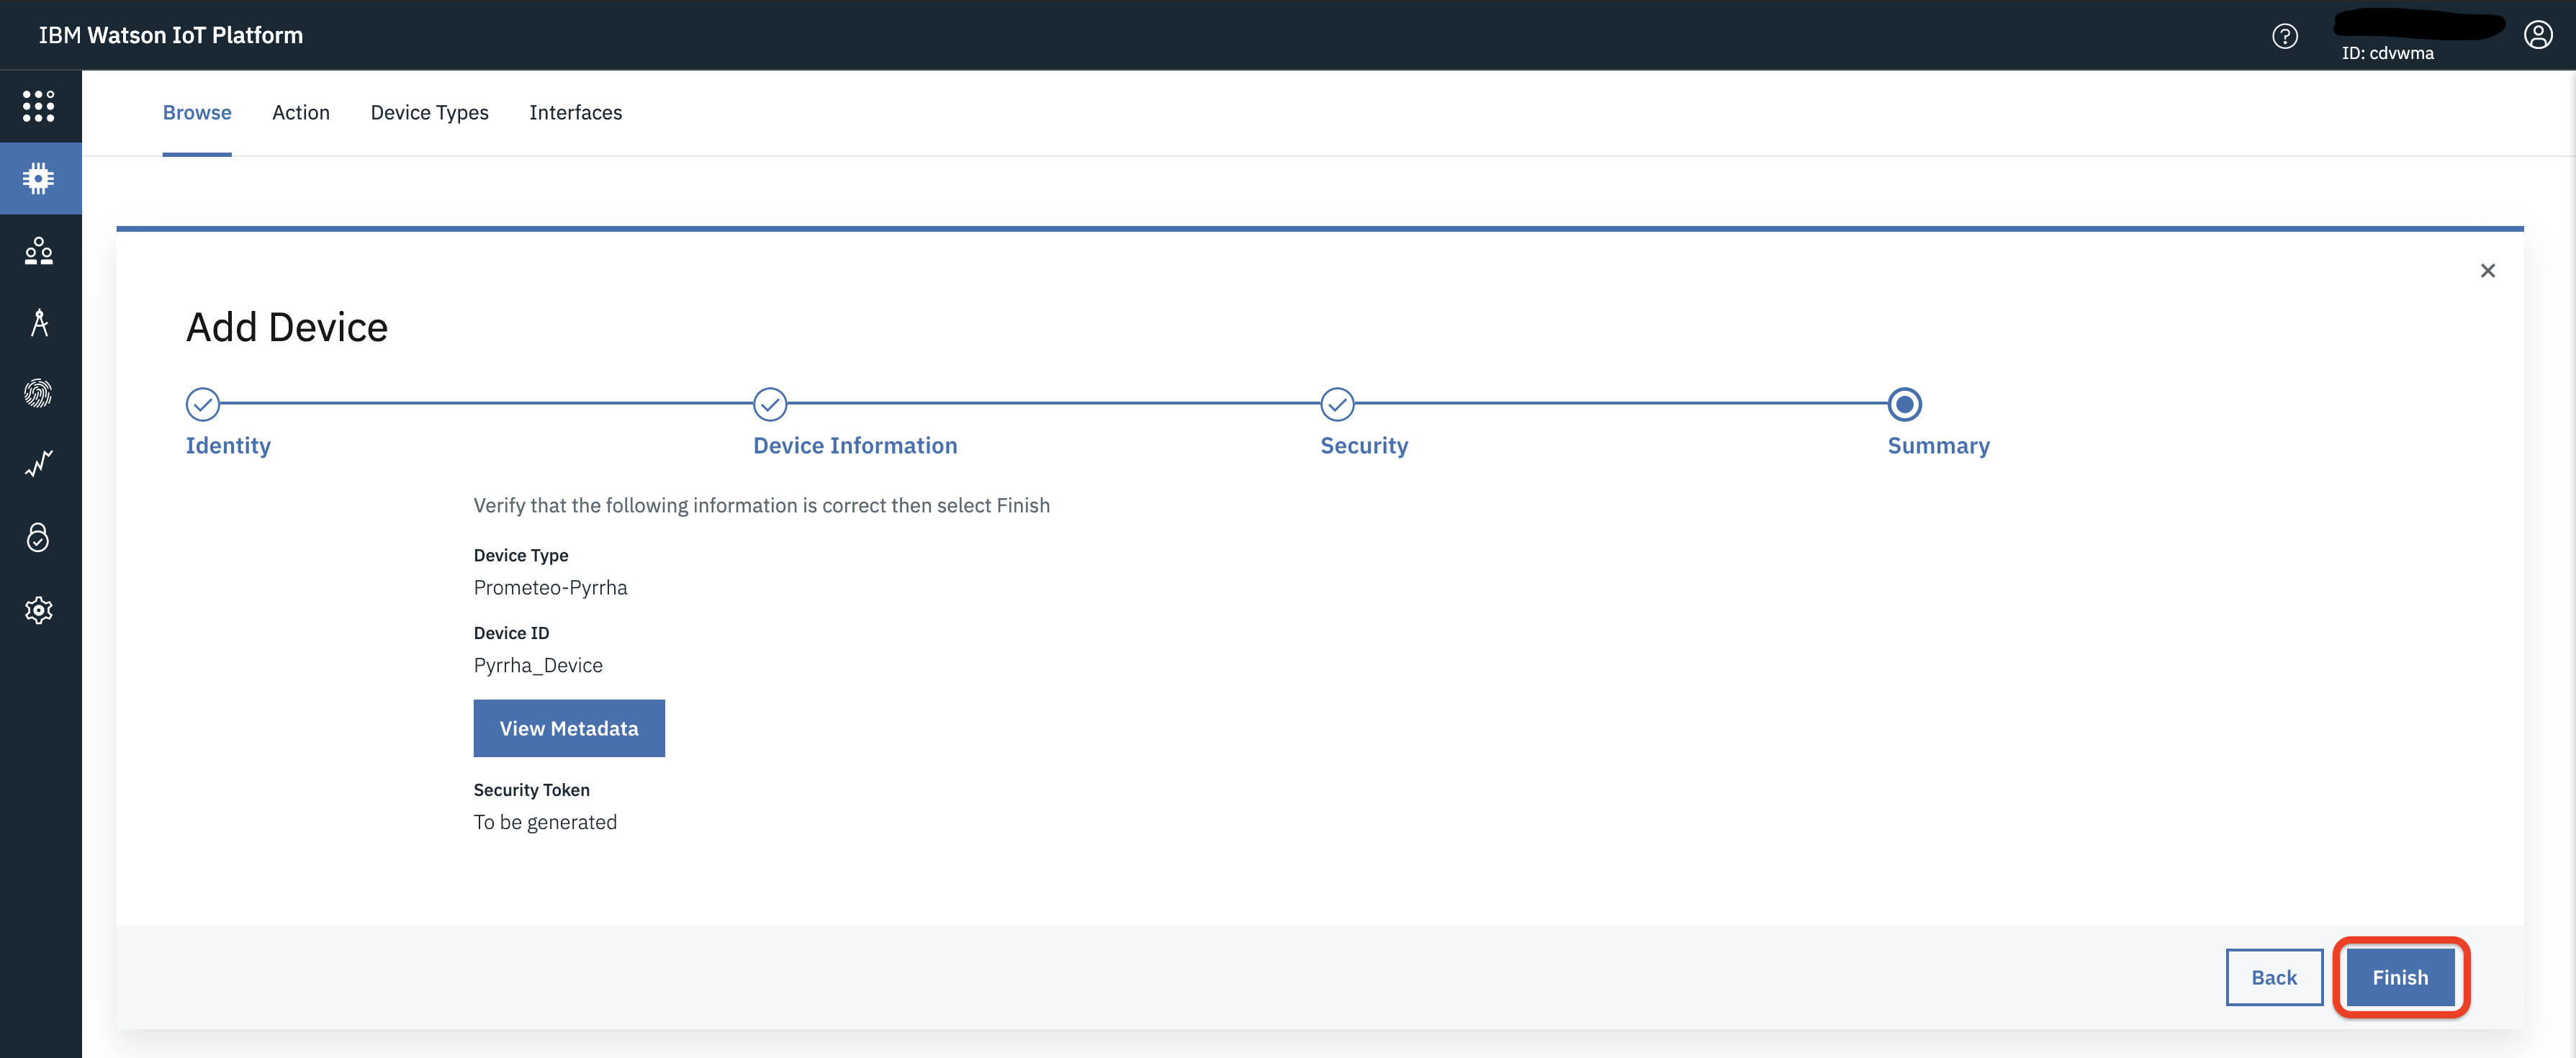Click the 'Verify that the following information' text
The width and height of the screenshot is (2576, 1058).
click(x=762, y=506)
